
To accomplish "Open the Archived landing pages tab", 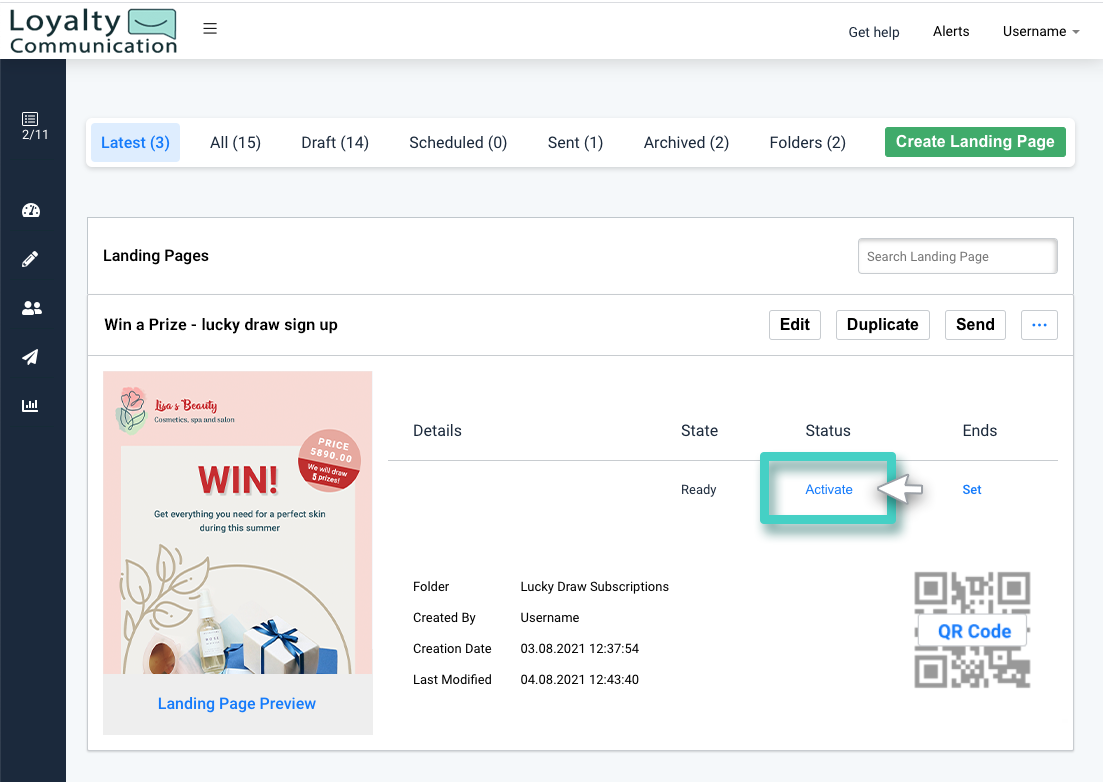I will click(x=686, y=142).
